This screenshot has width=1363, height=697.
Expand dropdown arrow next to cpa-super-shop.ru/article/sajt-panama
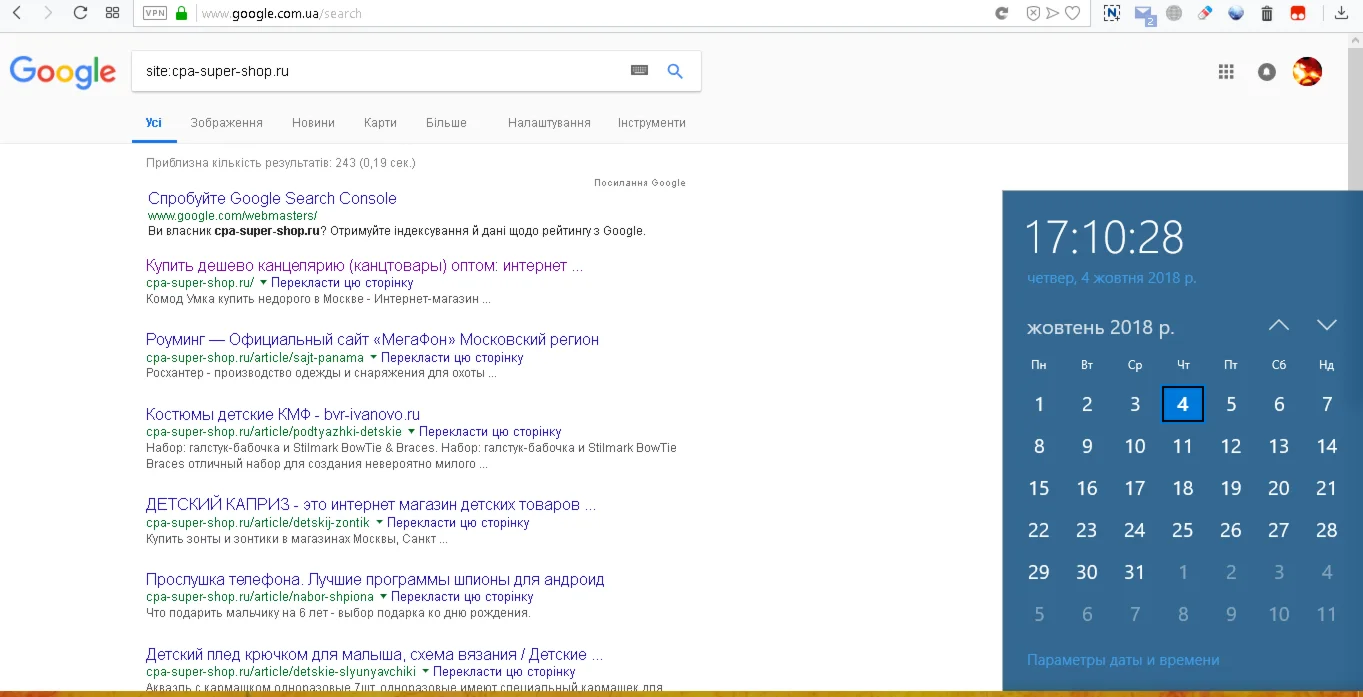373,357
